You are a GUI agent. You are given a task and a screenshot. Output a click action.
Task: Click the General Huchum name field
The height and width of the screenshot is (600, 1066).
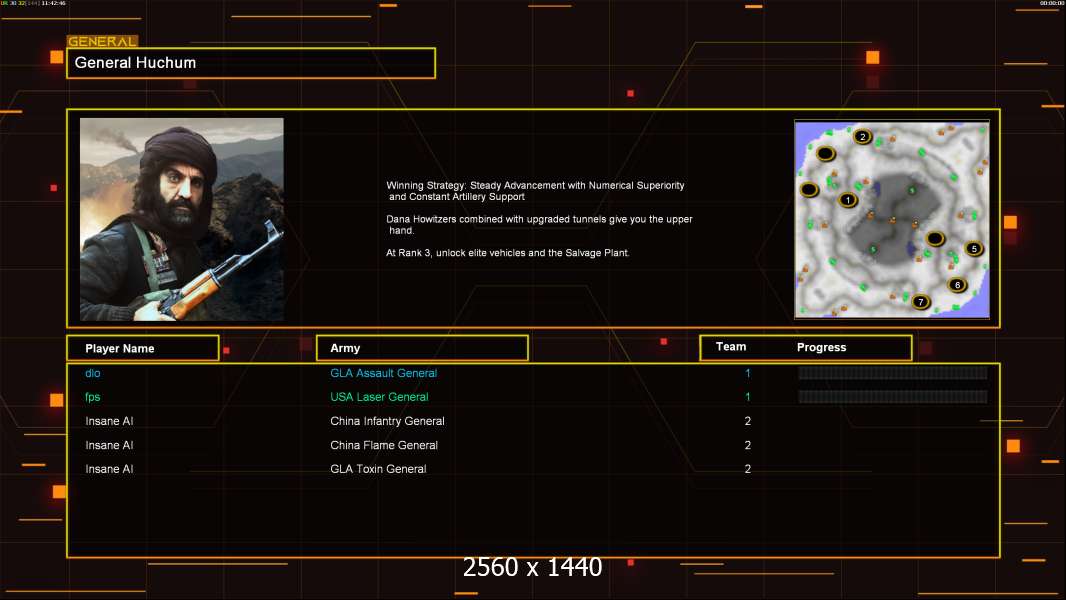pyautogui.click(x=251, y=63)
